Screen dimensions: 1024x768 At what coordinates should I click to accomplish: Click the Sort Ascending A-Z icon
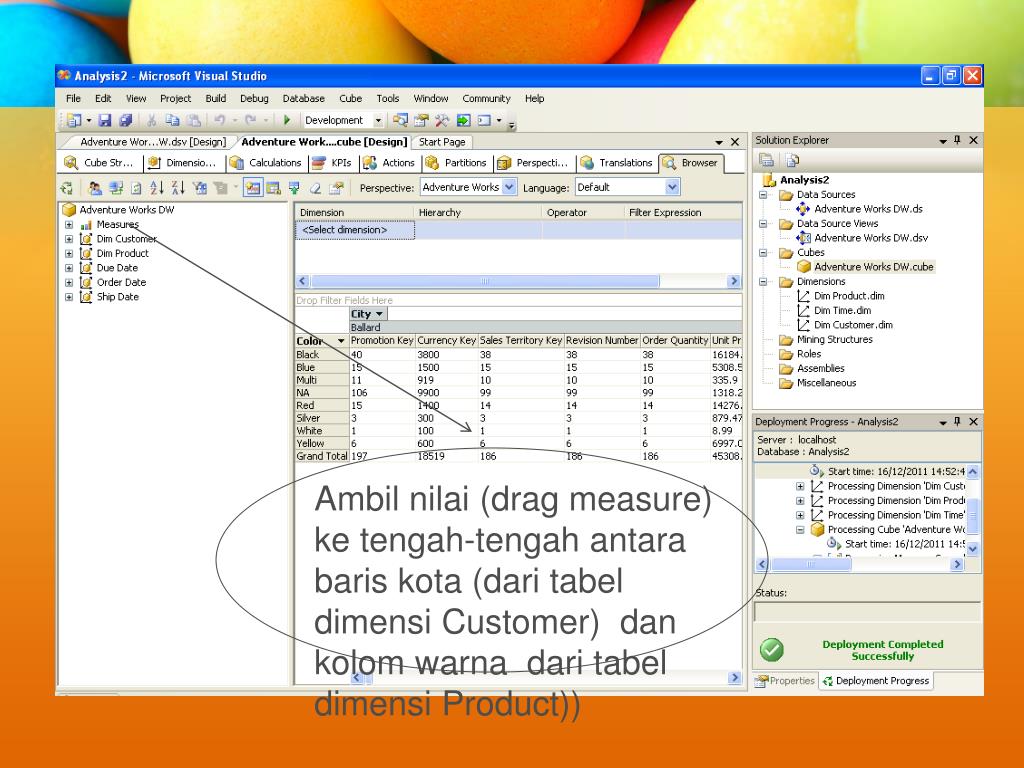[156, 187]
